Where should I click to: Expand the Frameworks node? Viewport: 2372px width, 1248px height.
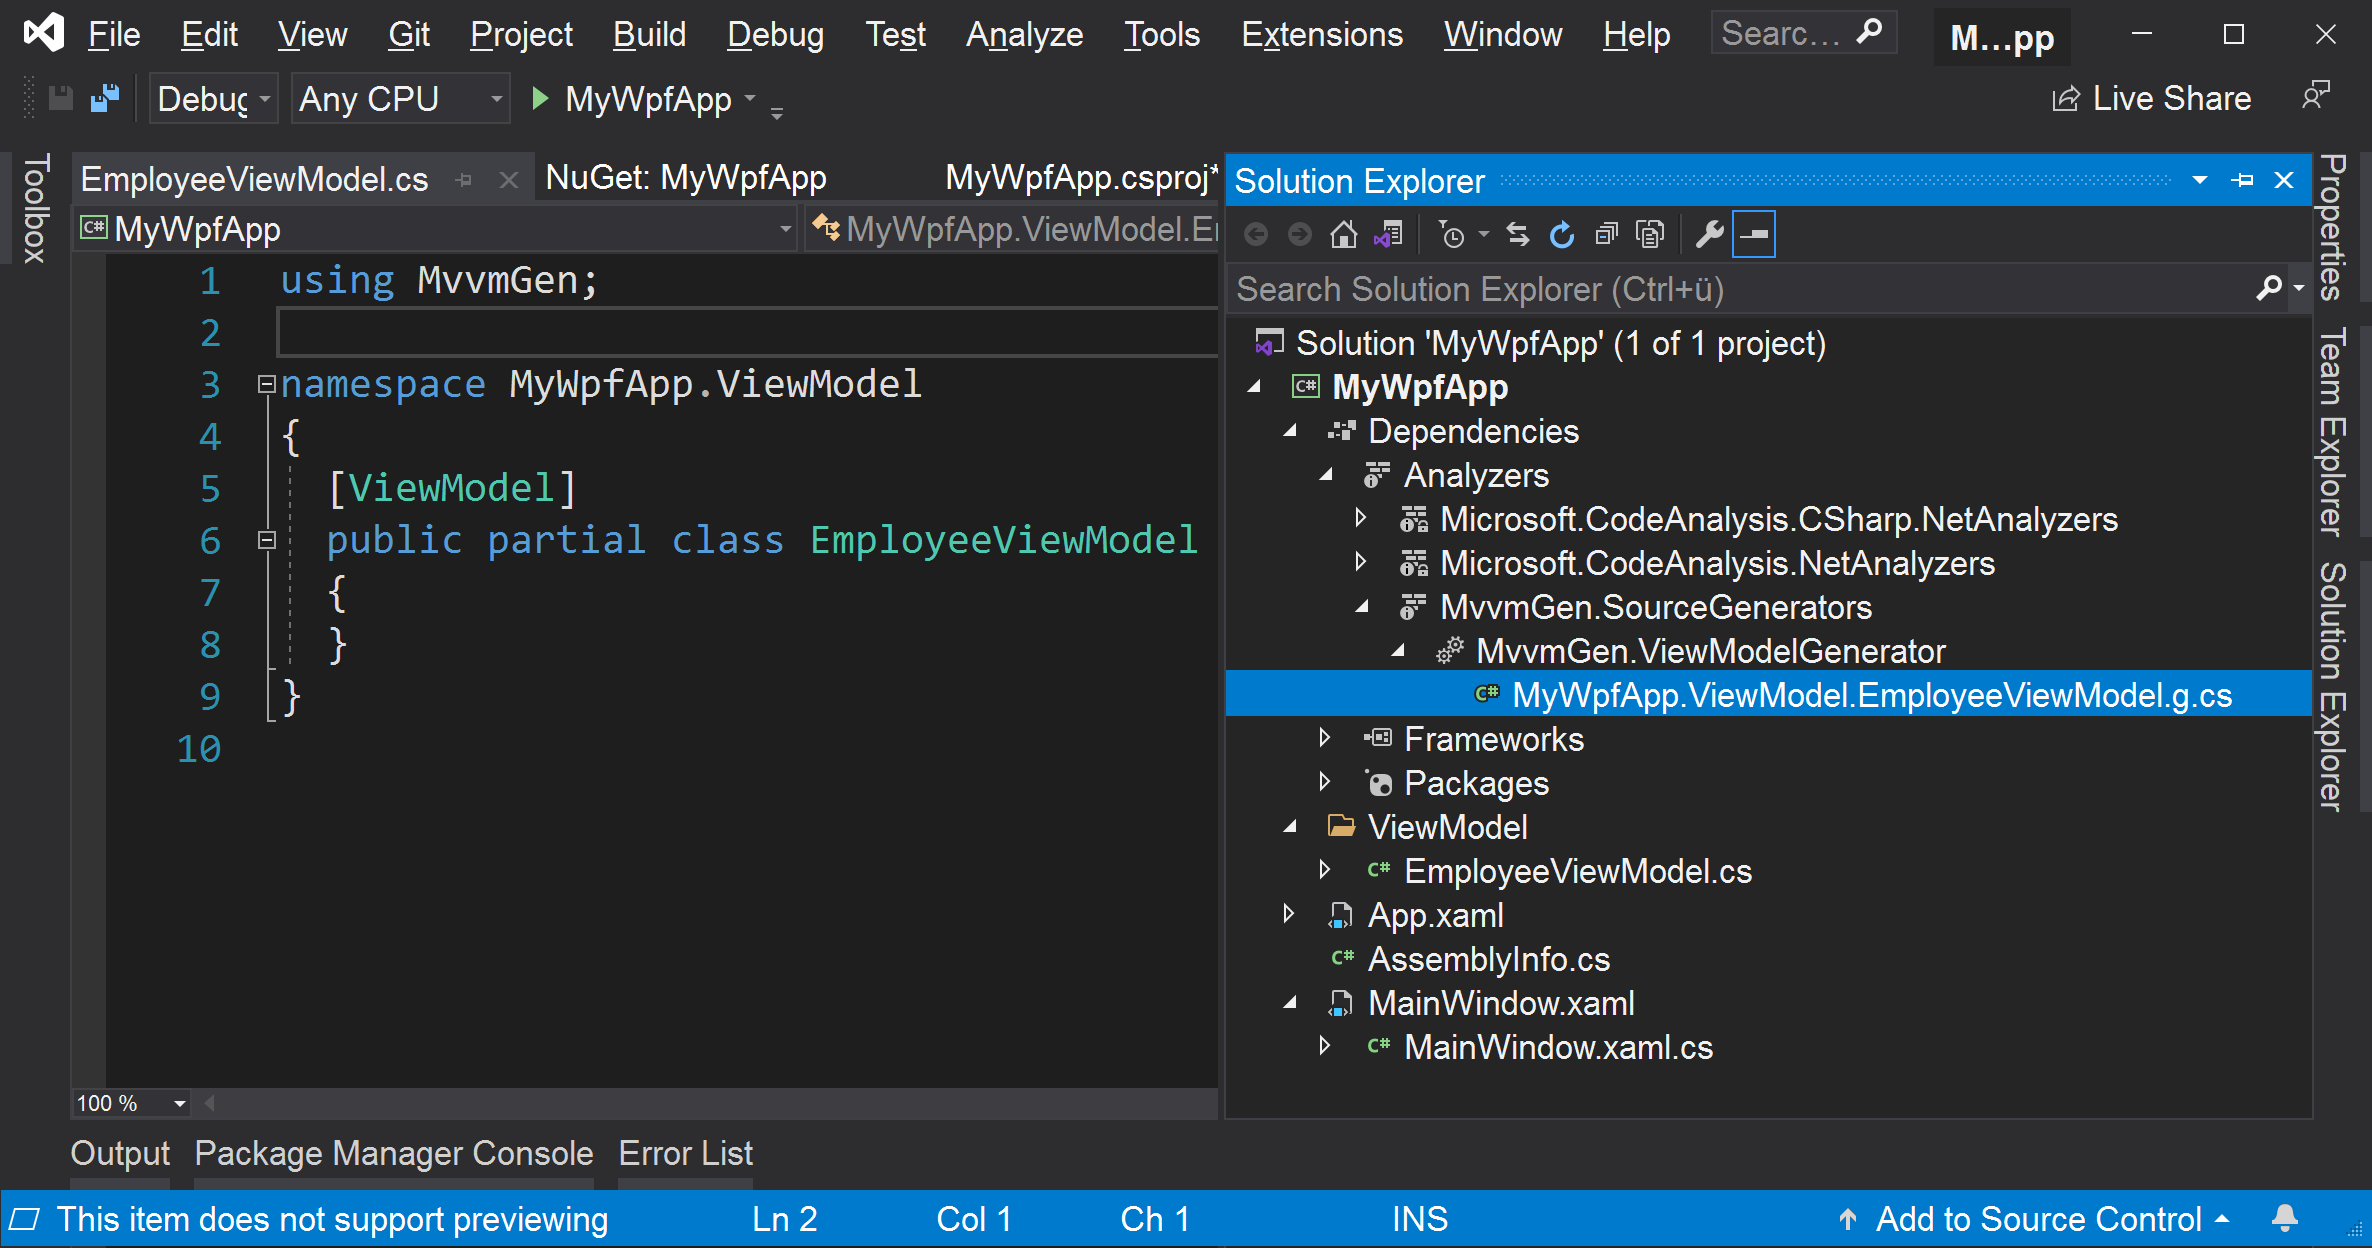pyautogui.click(x=1325, y=739)
